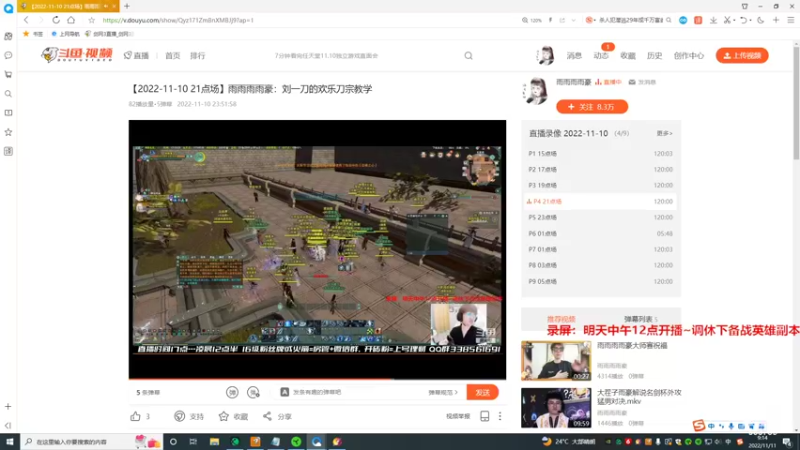The image size is (800, 450).
Task: Click the main video player area
Action: pyautogui.click(x=317, y=249)
